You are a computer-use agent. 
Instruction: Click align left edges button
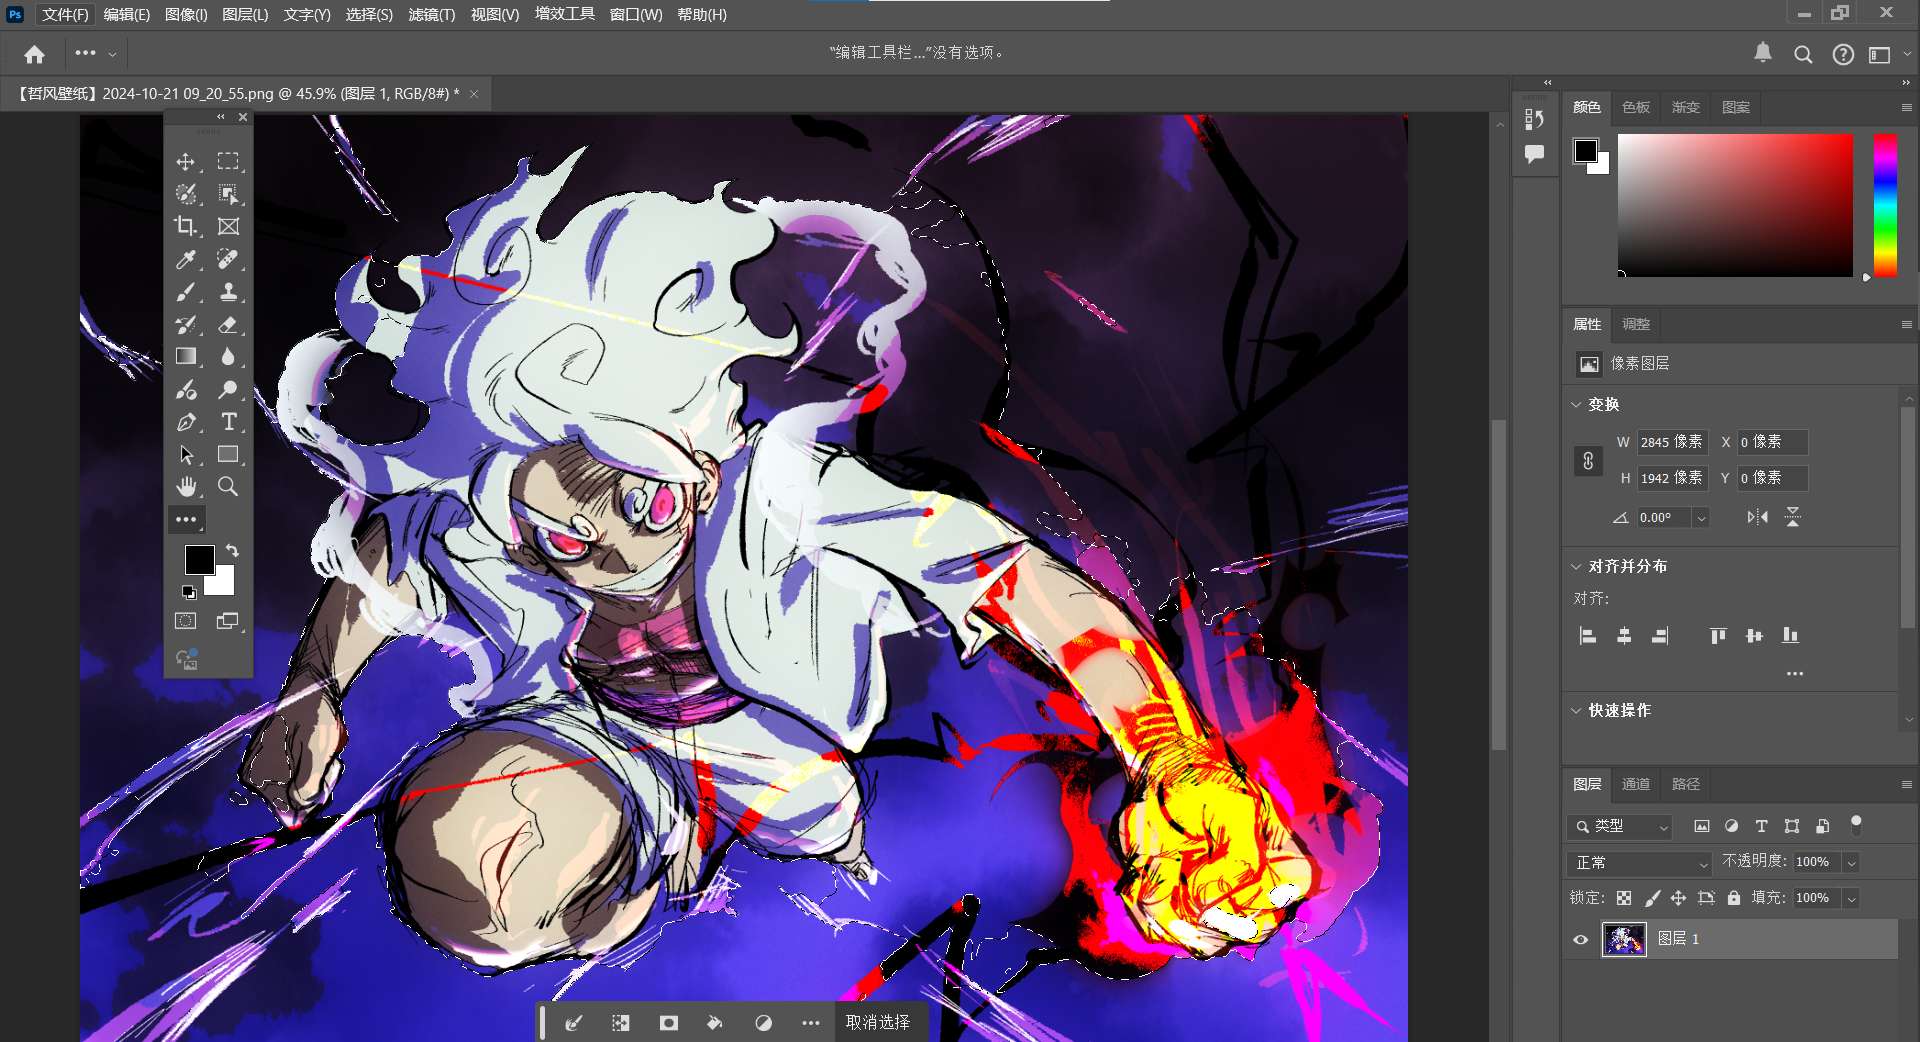click(x=1588, y=636)
